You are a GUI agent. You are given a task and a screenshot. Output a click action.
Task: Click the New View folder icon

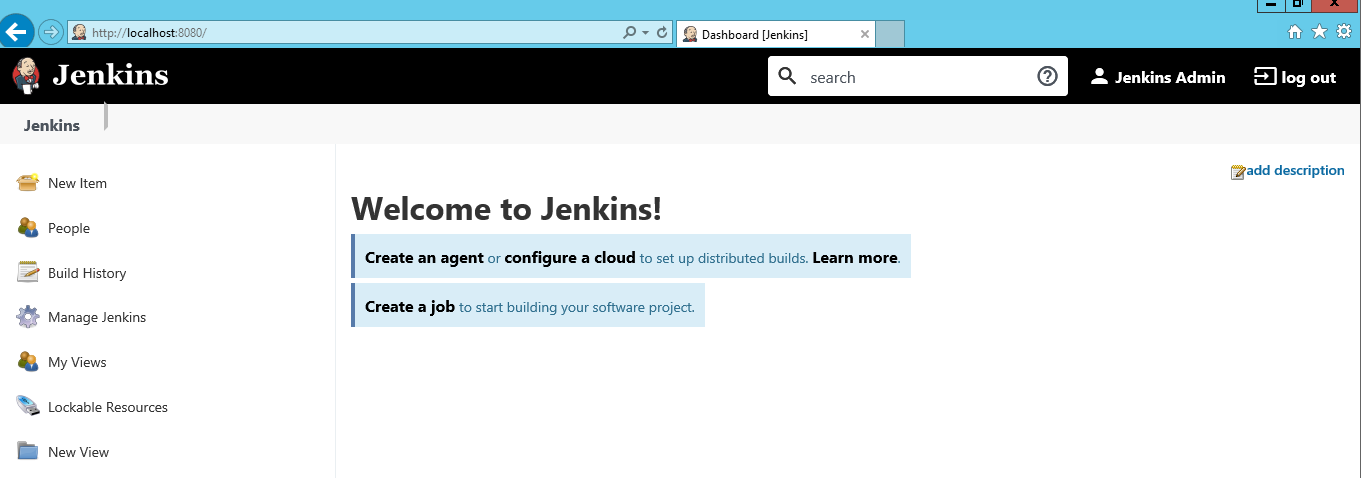pyautogui.click(x=28, y=451)
